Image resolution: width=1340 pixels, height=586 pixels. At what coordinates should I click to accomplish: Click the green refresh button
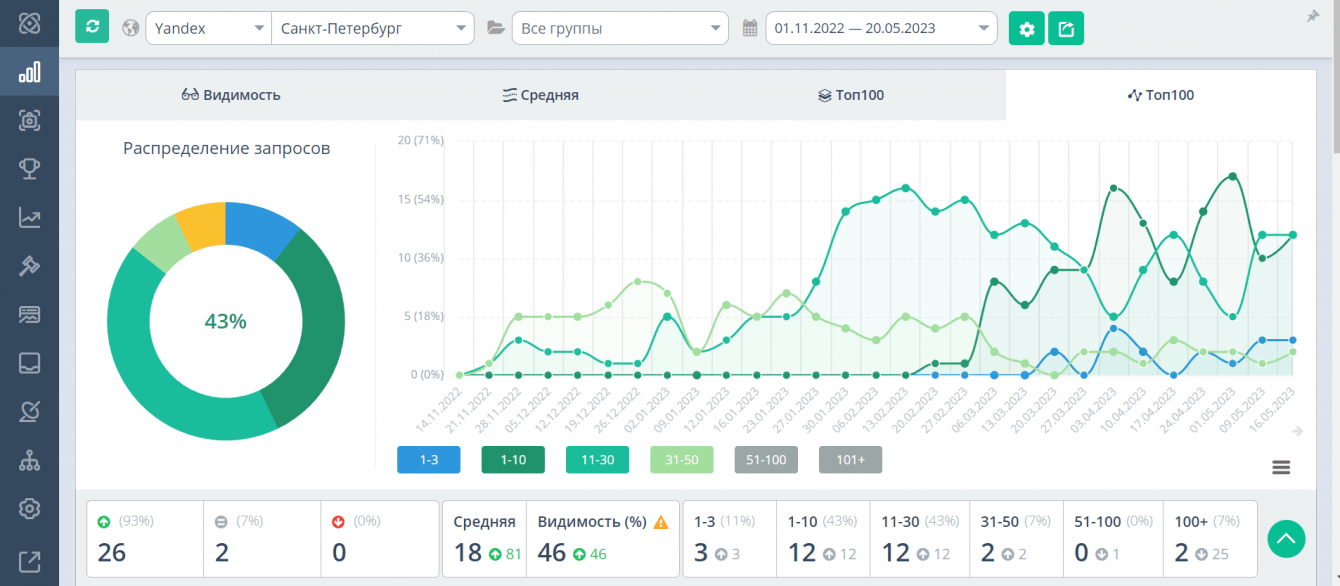pos(92,27)
